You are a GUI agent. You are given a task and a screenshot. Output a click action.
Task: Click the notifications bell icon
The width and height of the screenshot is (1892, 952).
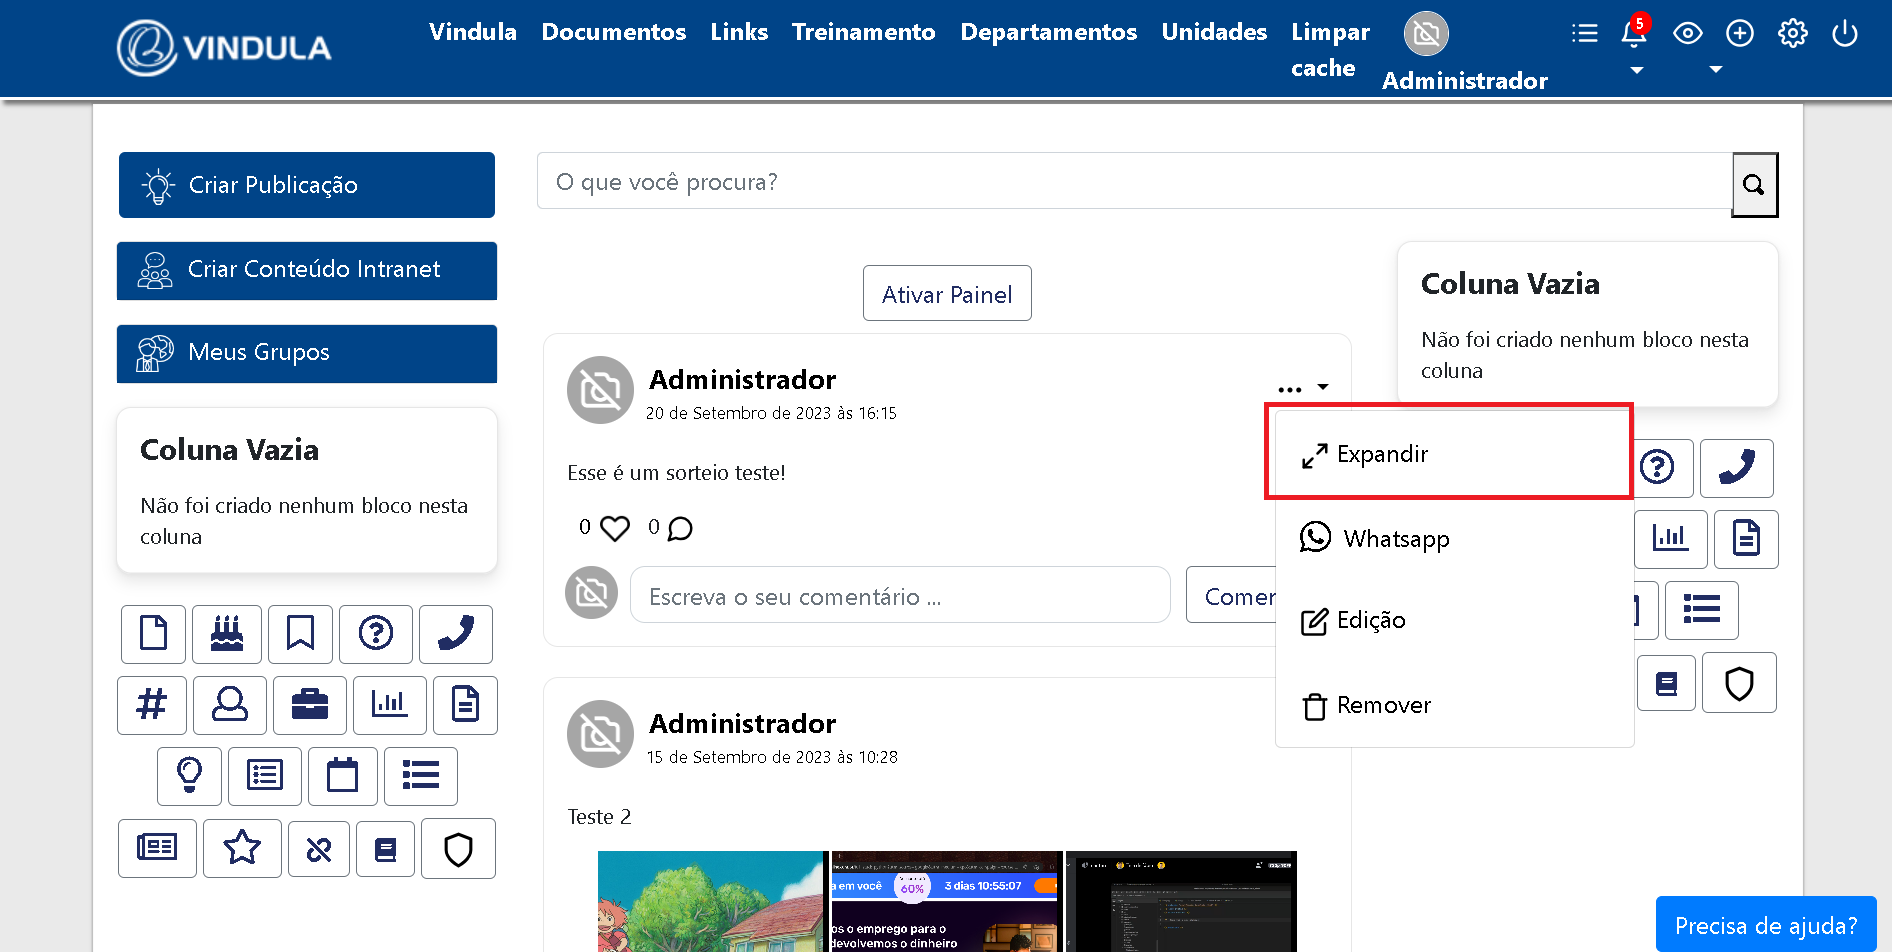(1633, 34)
